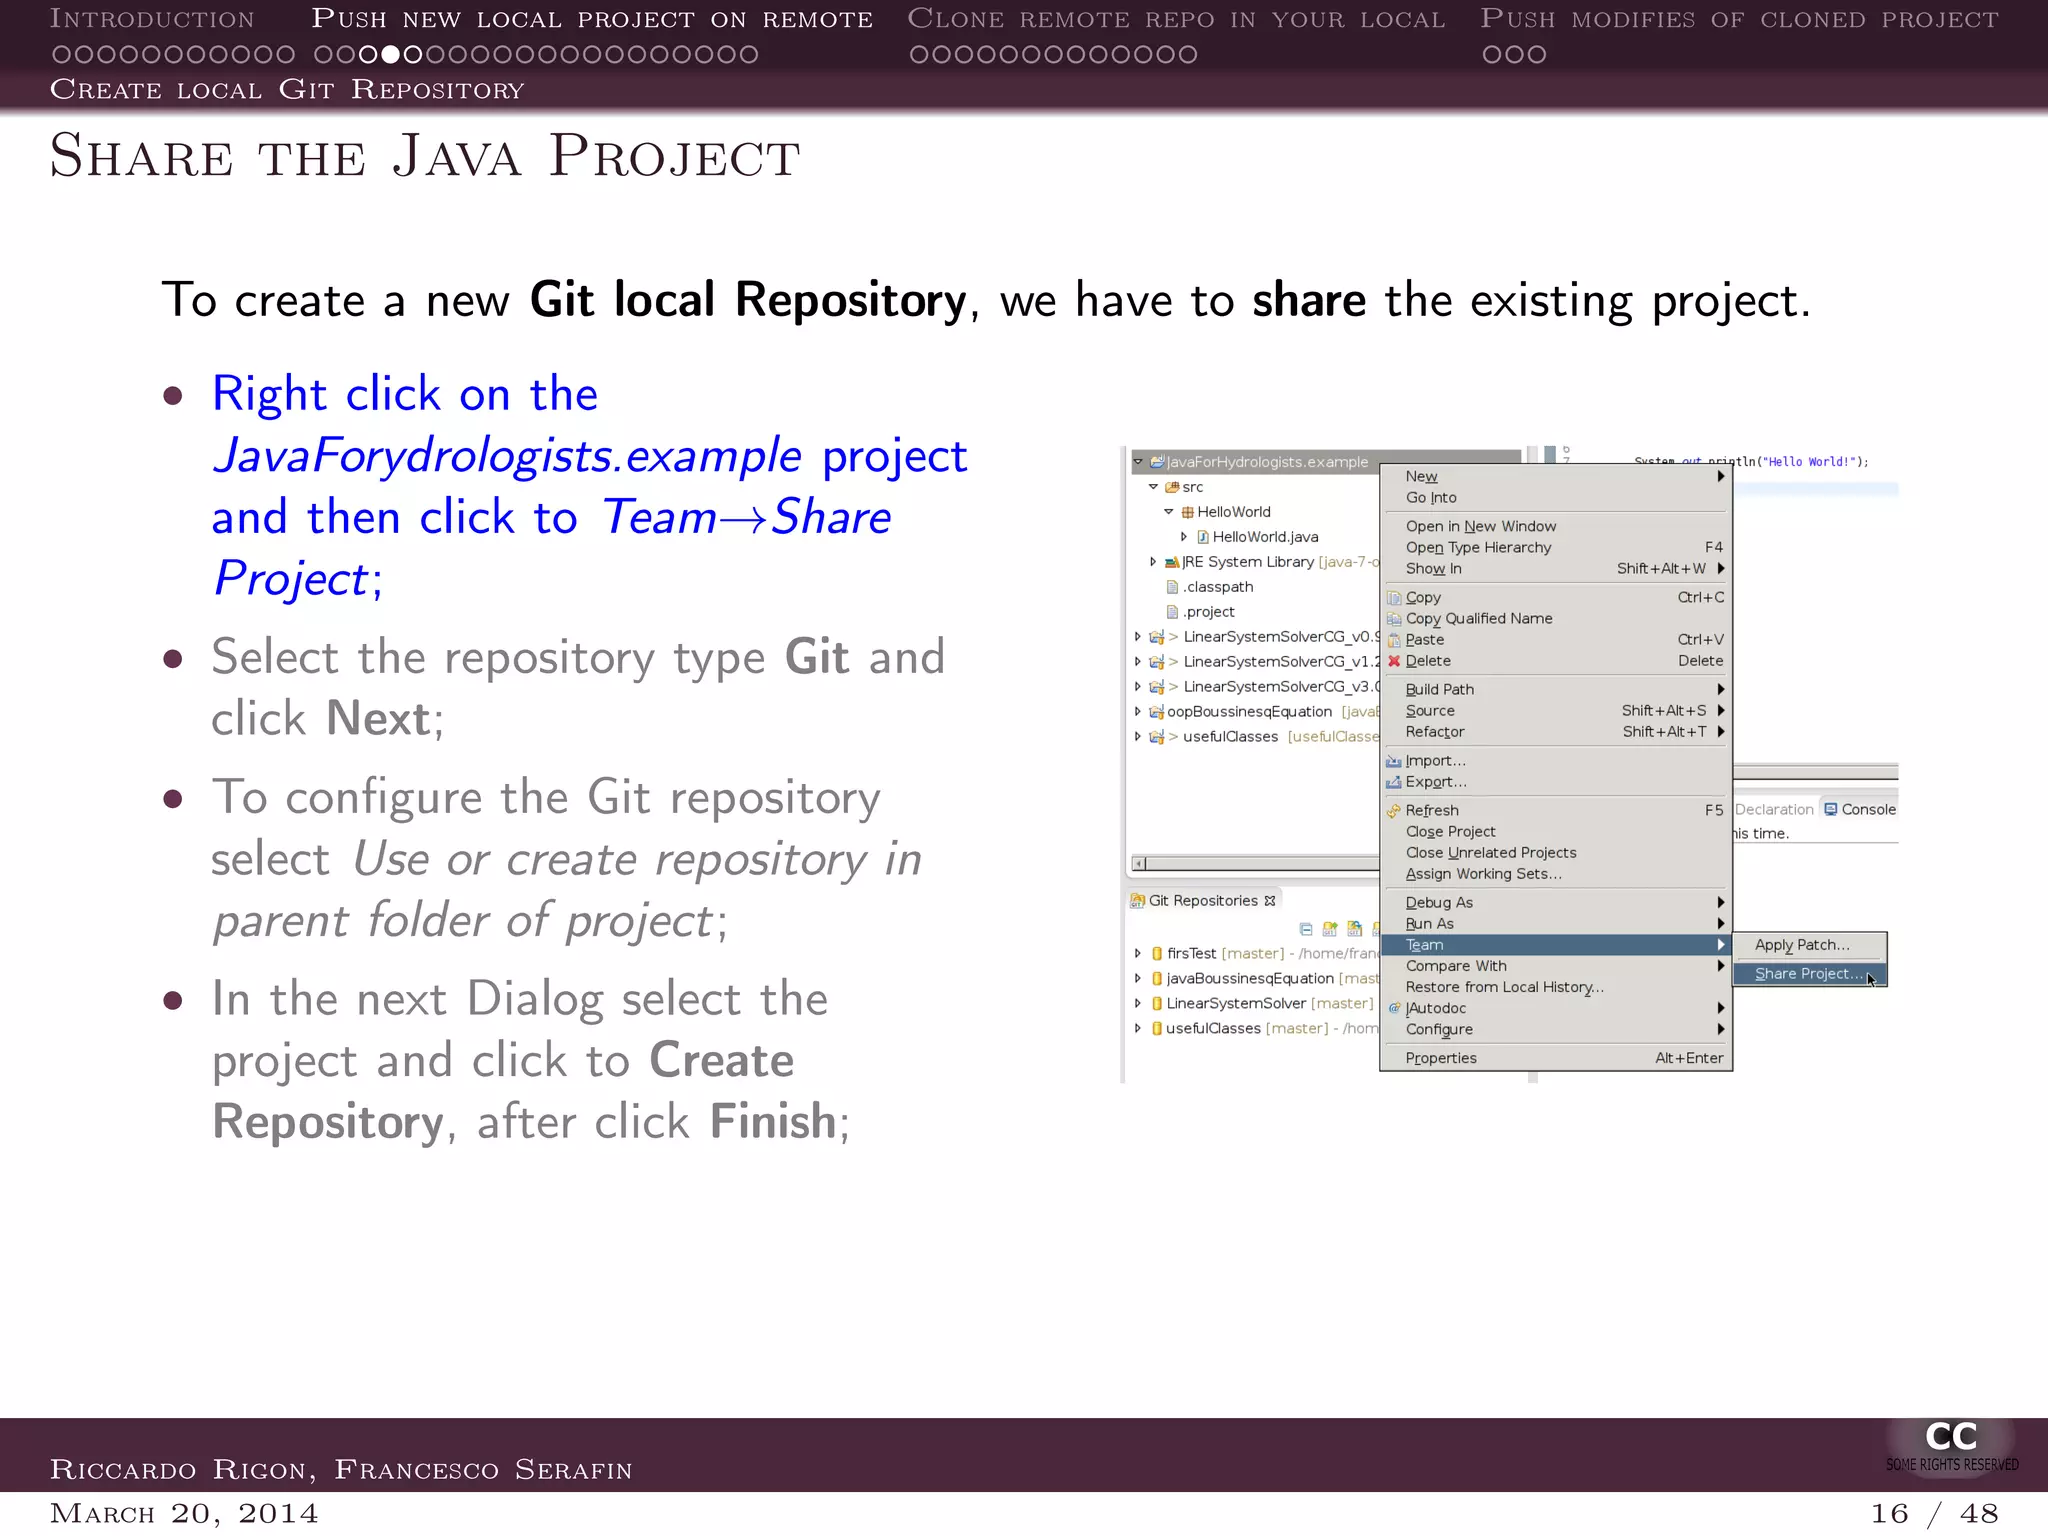Select Close Unrelated Projects entry
This screenshot has width=2048, height=1536.
[x=1556, y=853]
